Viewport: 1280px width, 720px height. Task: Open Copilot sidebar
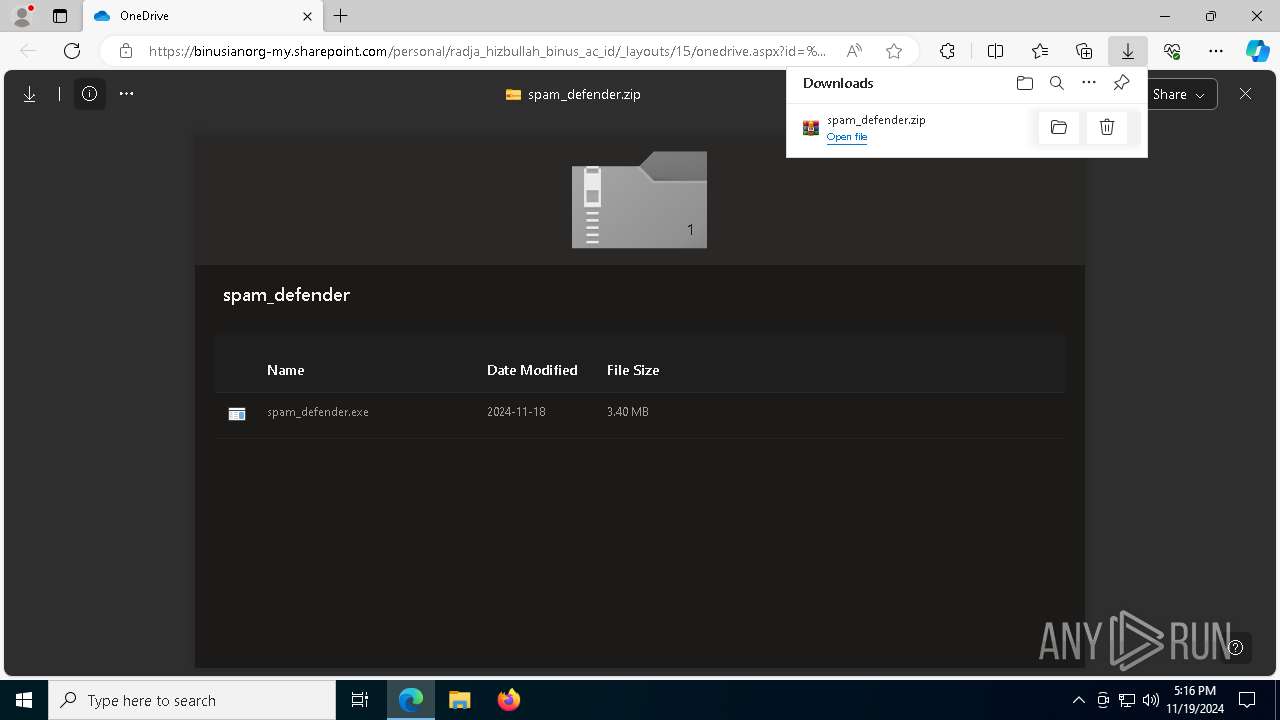[x=1257, y=51]
